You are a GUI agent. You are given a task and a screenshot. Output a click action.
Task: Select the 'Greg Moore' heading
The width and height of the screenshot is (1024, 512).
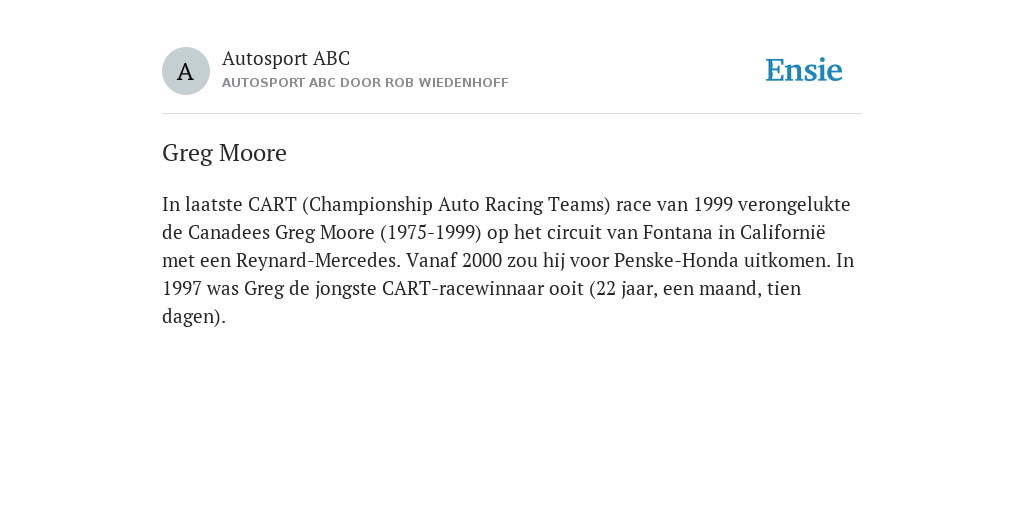[x=224, y=153]
